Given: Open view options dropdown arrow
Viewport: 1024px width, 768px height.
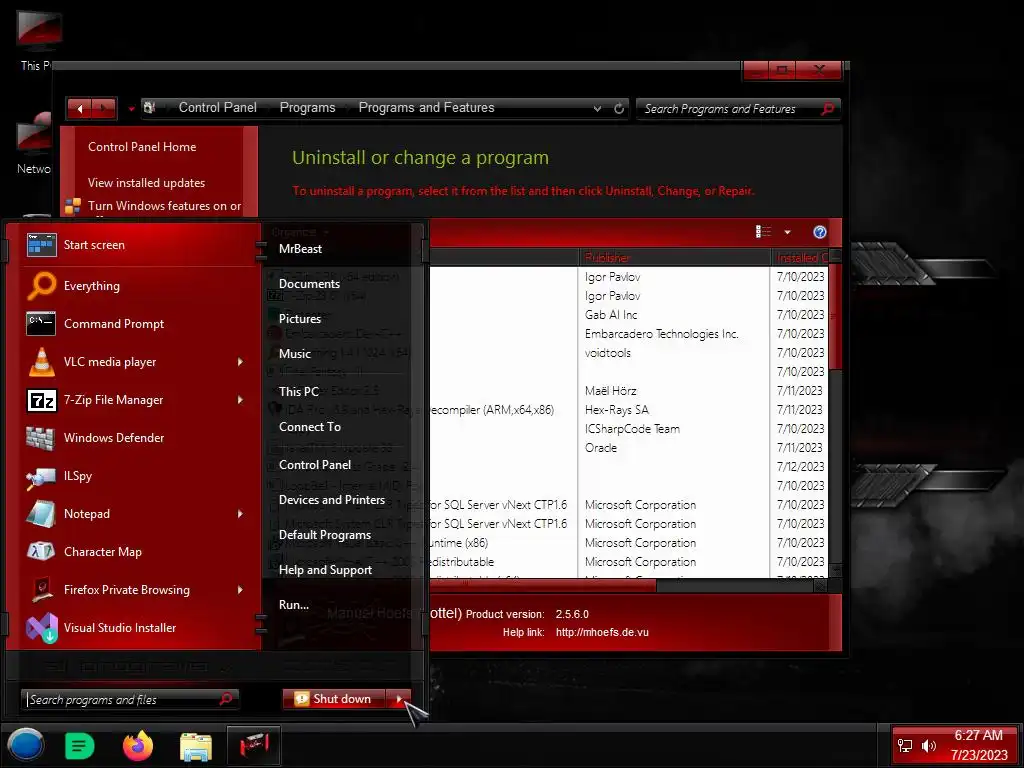Looking at the screenshot, I should click(x=788, y=232).
